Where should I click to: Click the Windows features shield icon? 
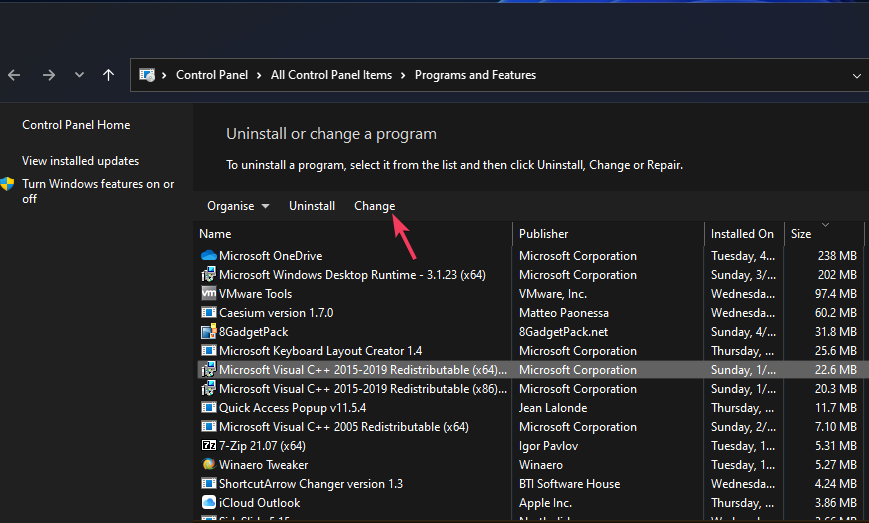click(8, 185)
